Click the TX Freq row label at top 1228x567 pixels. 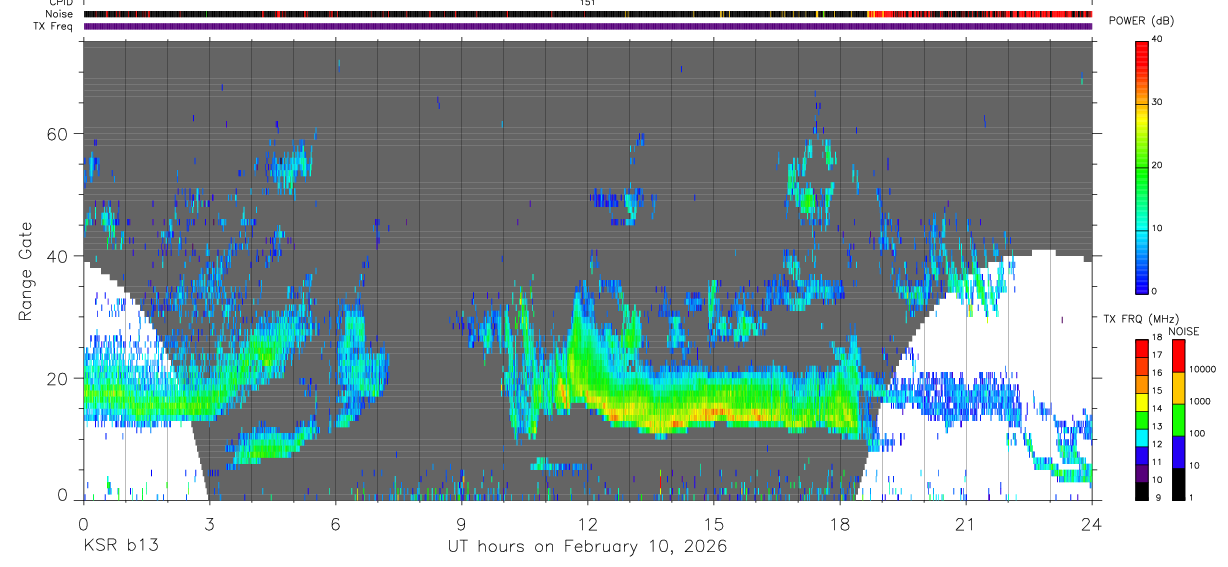(53, 25)
